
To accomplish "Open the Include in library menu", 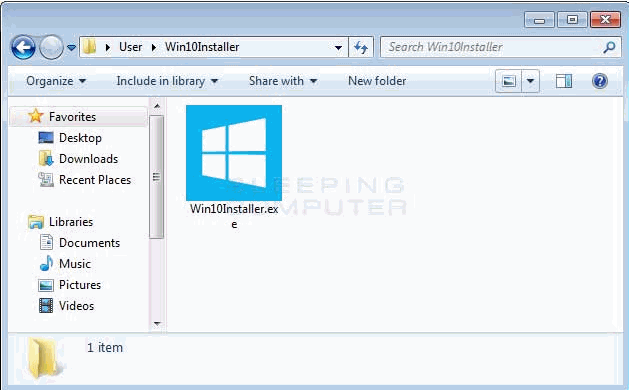I will tap(167, 81).
